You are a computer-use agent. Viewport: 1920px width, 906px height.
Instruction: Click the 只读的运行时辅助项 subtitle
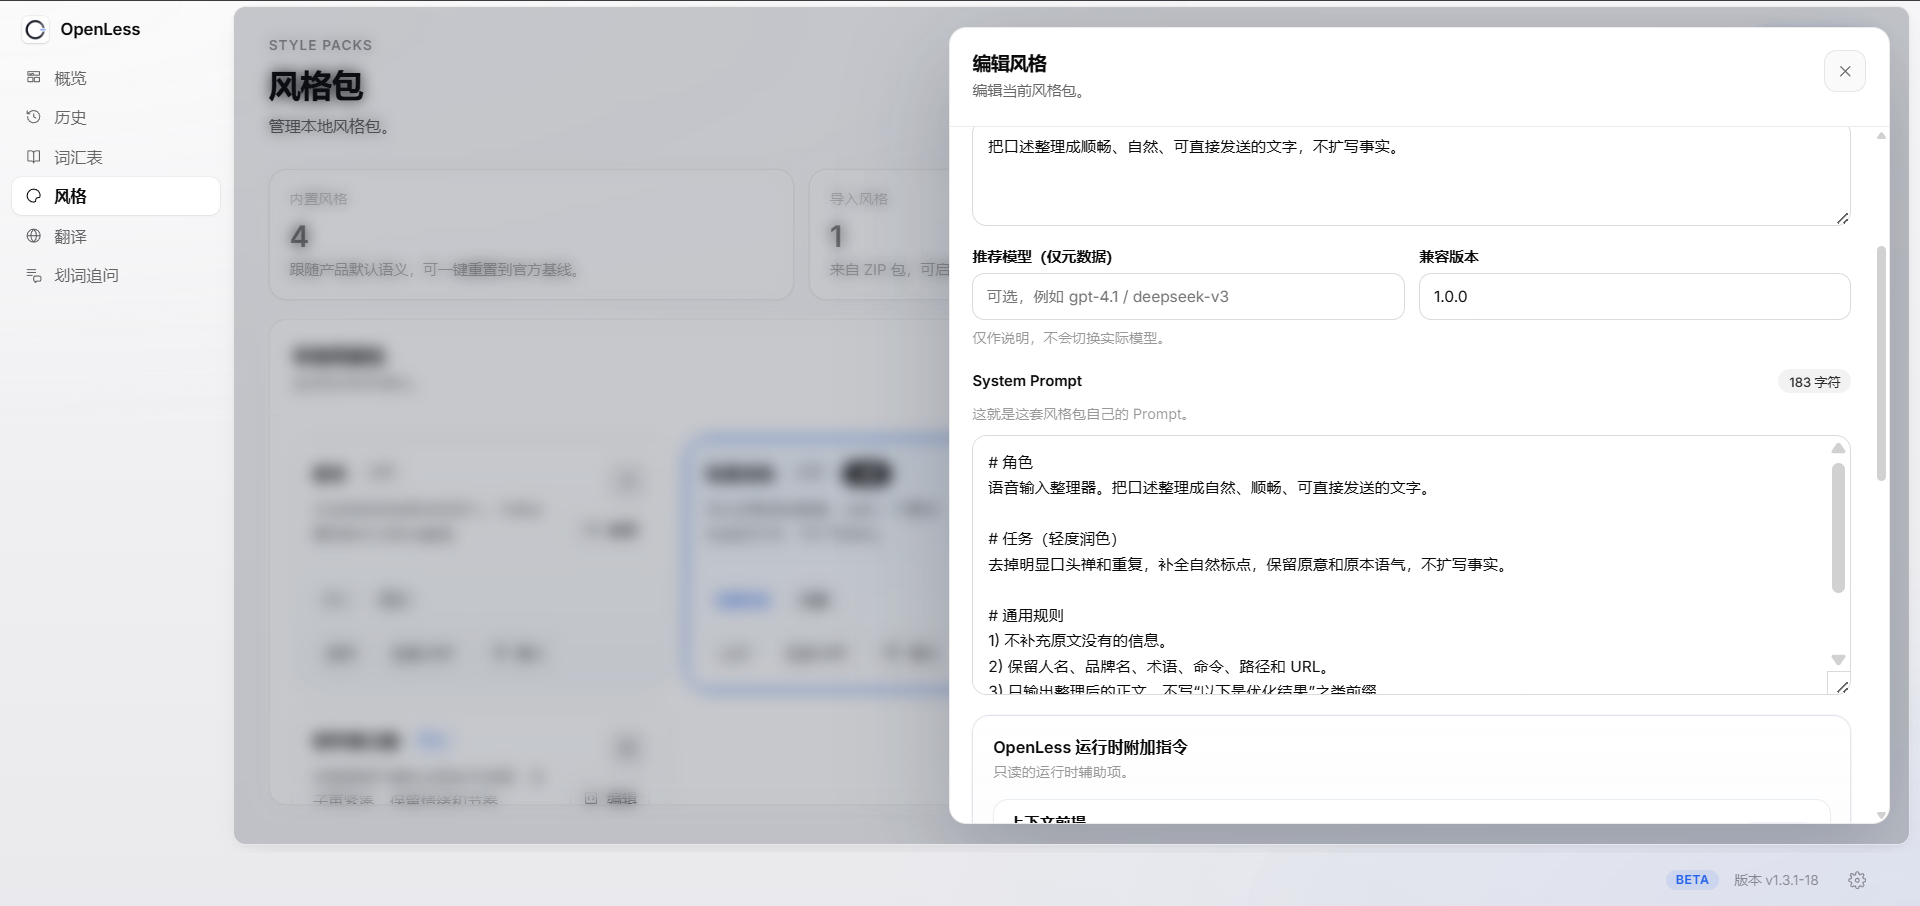tap(1064, 772)
